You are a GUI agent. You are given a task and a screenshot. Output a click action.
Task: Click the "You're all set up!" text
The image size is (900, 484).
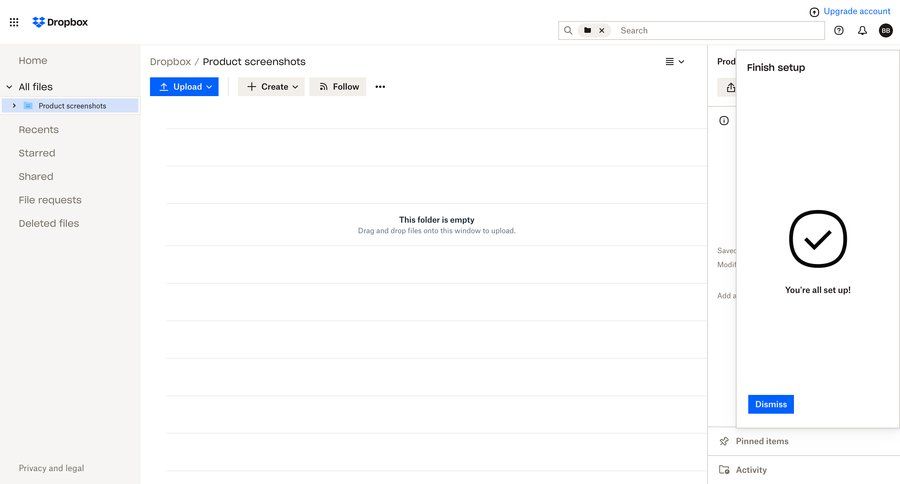point(817,290)
